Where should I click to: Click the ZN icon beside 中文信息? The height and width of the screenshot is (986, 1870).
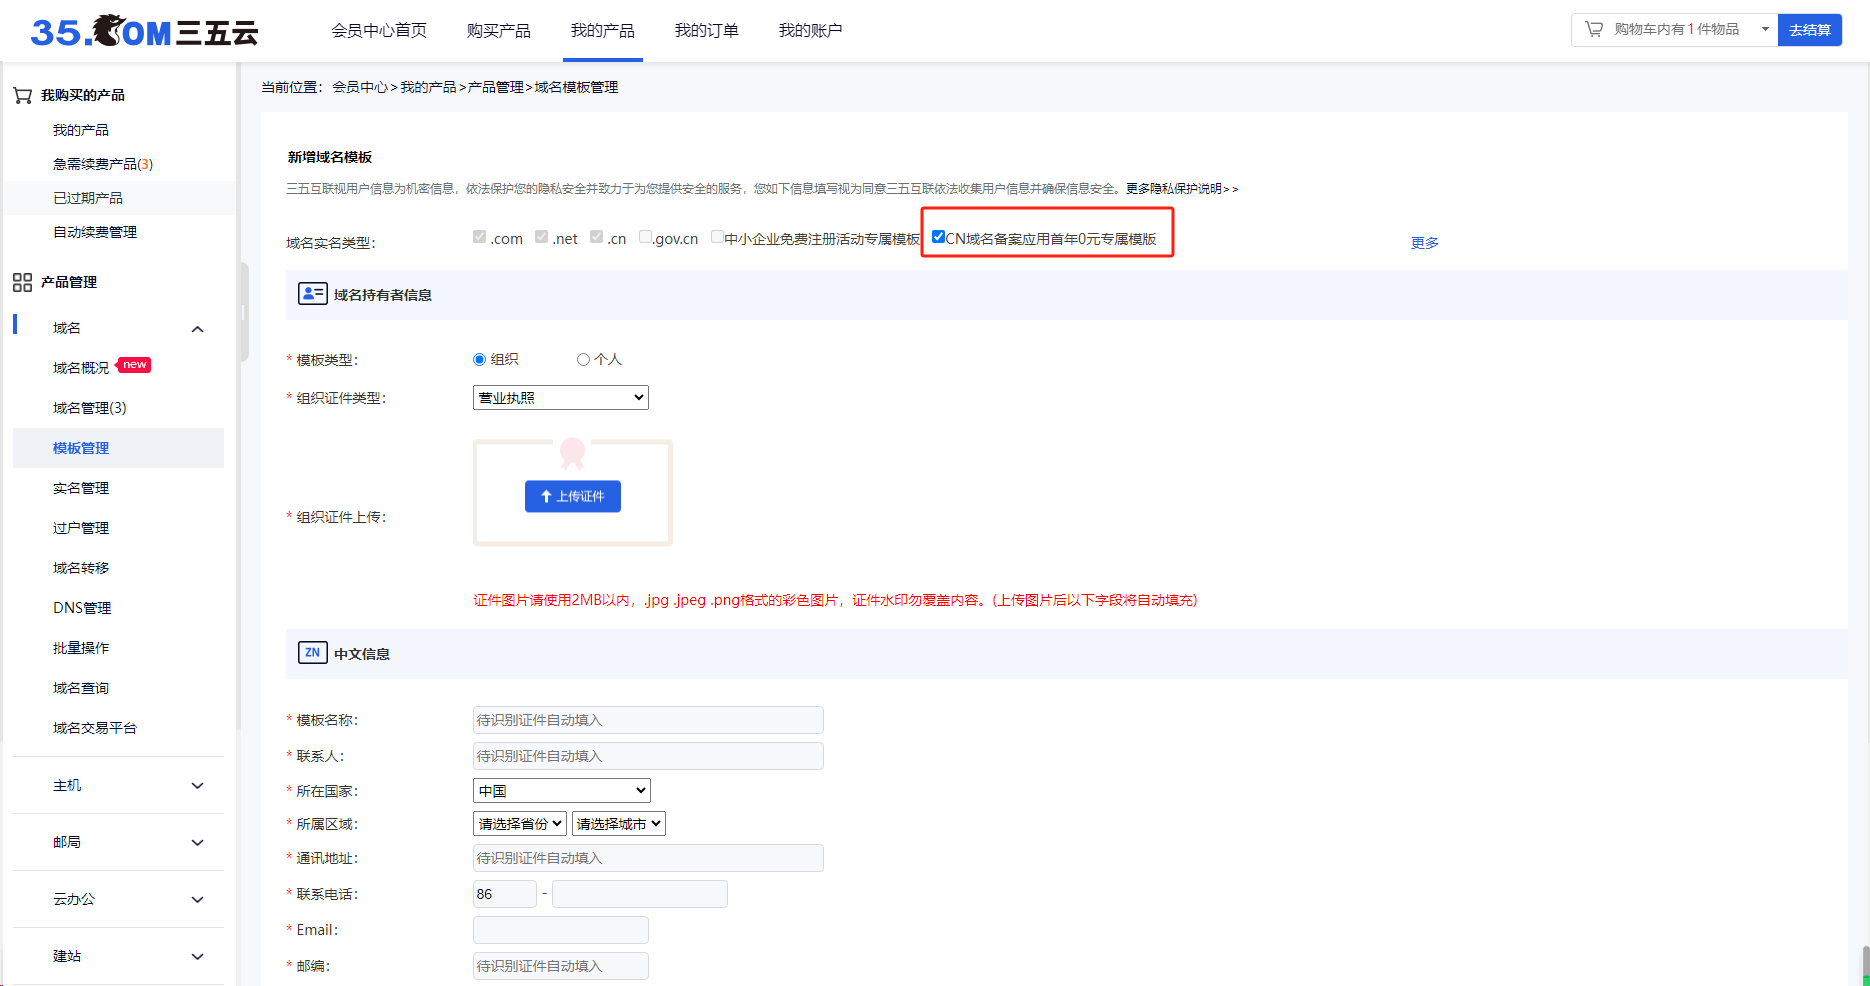(x=313, y=653)
